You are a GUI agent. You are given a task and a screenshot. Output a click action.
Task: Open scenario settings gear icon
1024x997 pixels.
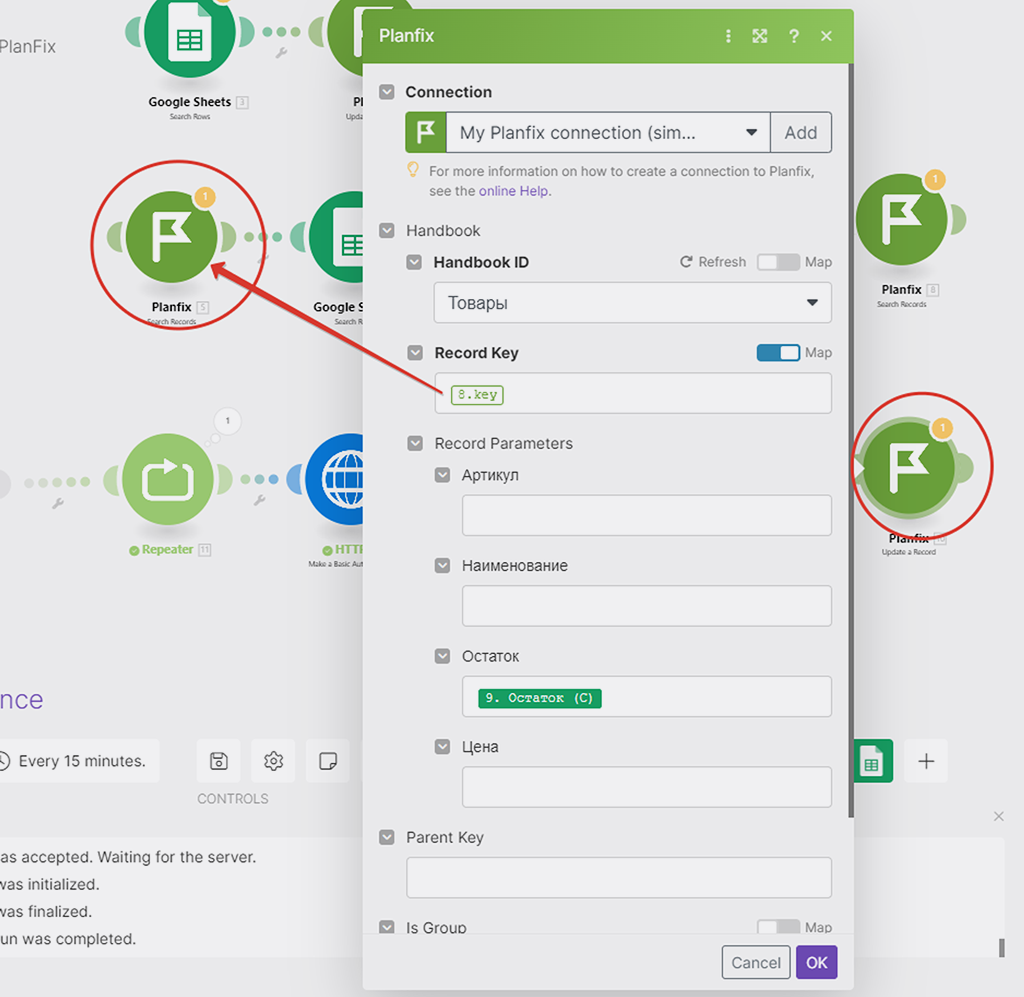(273, 761)
